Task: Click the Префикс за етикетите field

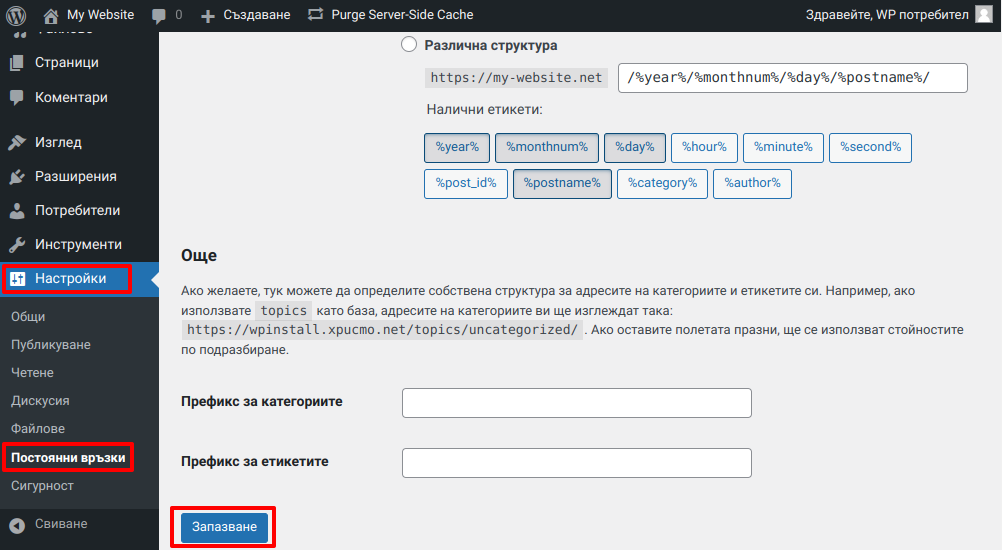Action: (x=576, y=462)
